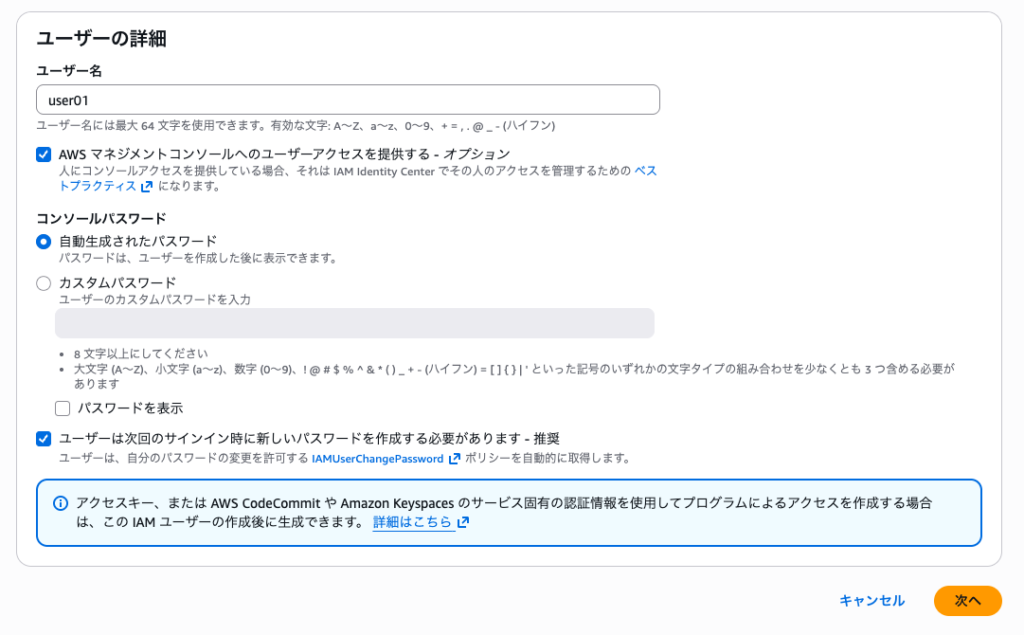Click the カスタムパスワード label text
The image size is (1024, 635).
pos(117,283)
